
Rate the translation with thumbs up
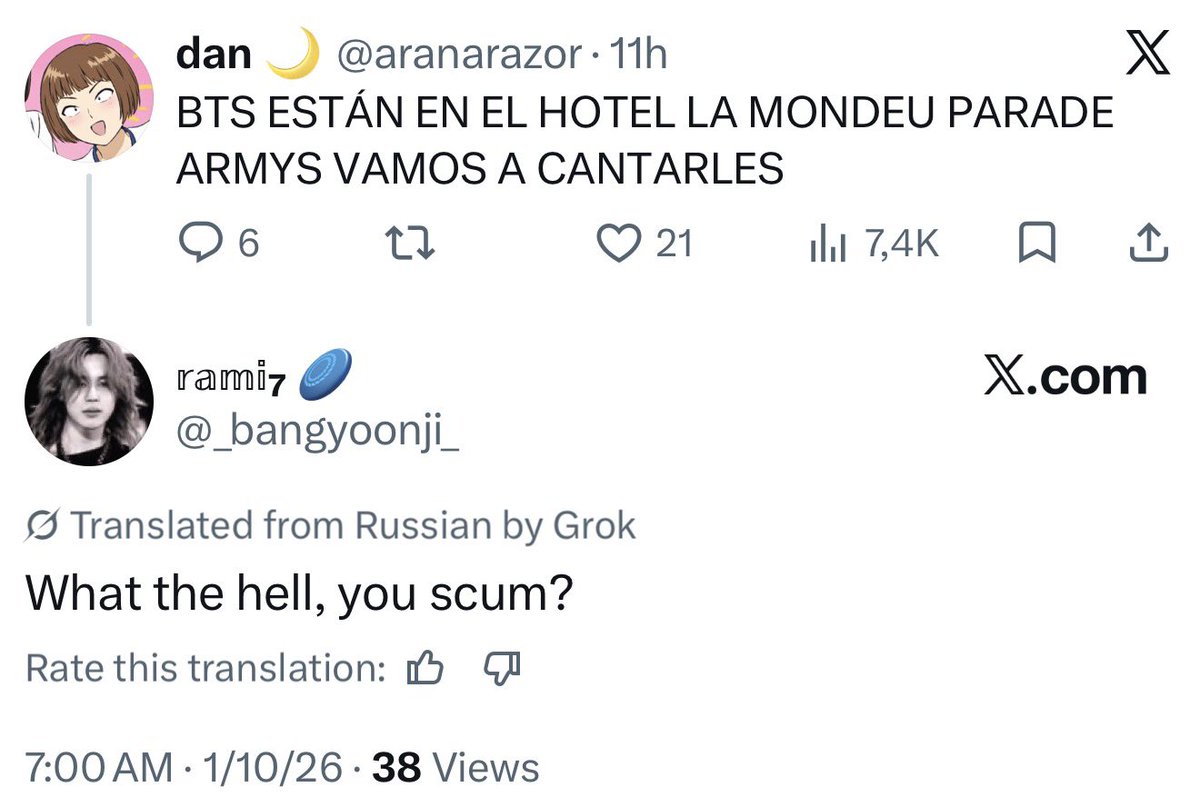tap(426, 668)
